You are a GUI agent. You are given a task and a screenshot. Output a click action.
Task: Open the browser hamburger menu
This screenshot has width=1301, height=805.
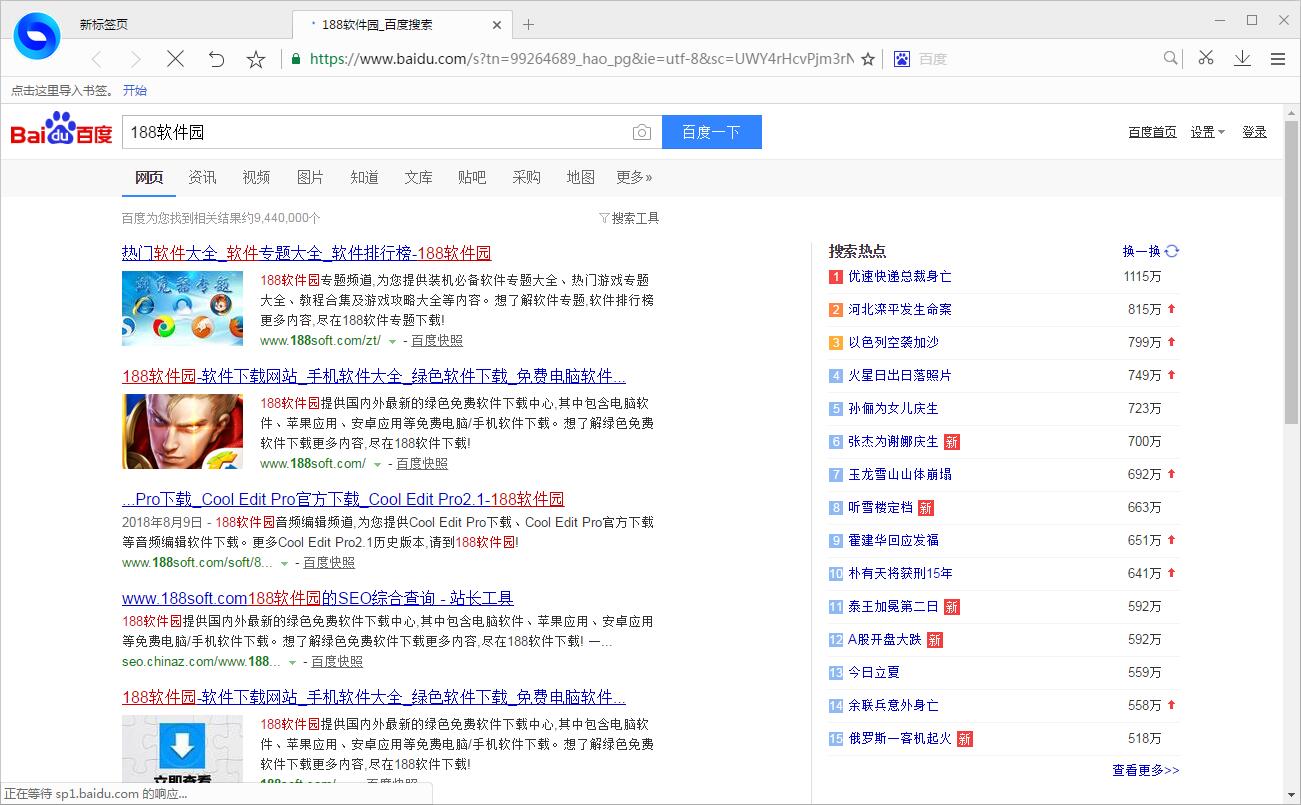tap(1277, 59)
